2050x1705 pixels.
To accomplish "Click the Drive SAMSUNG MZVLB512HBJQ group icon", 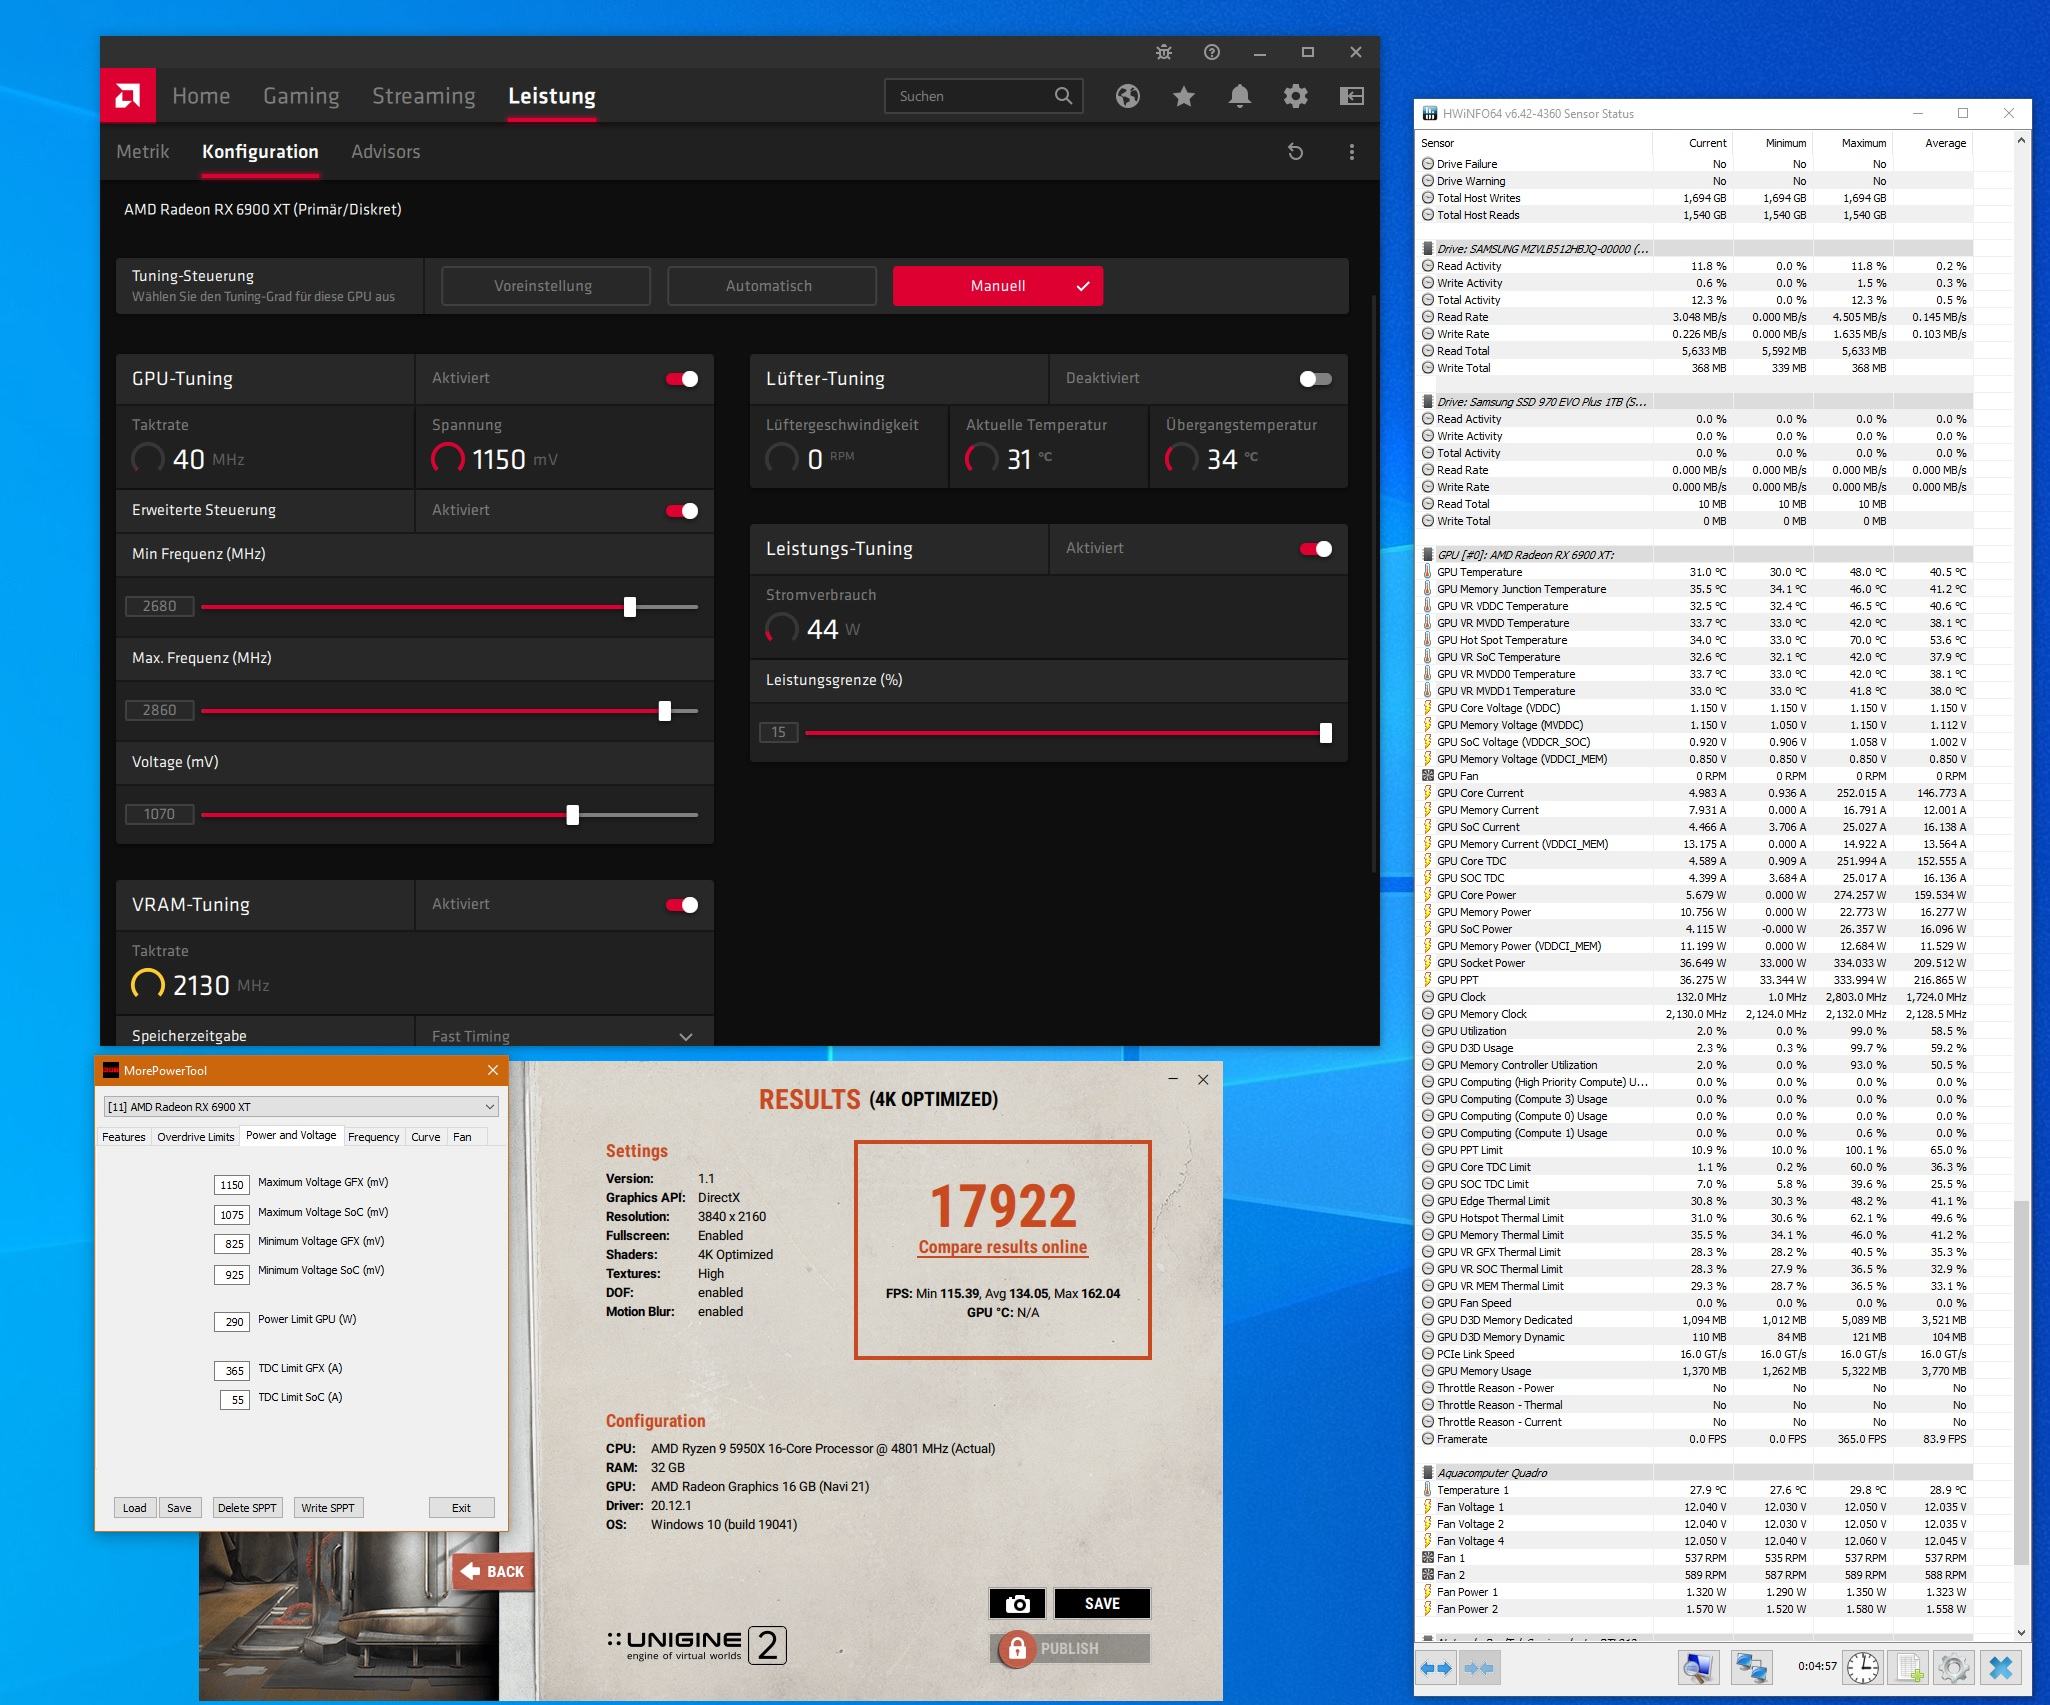I will [x=1427, y=249].
